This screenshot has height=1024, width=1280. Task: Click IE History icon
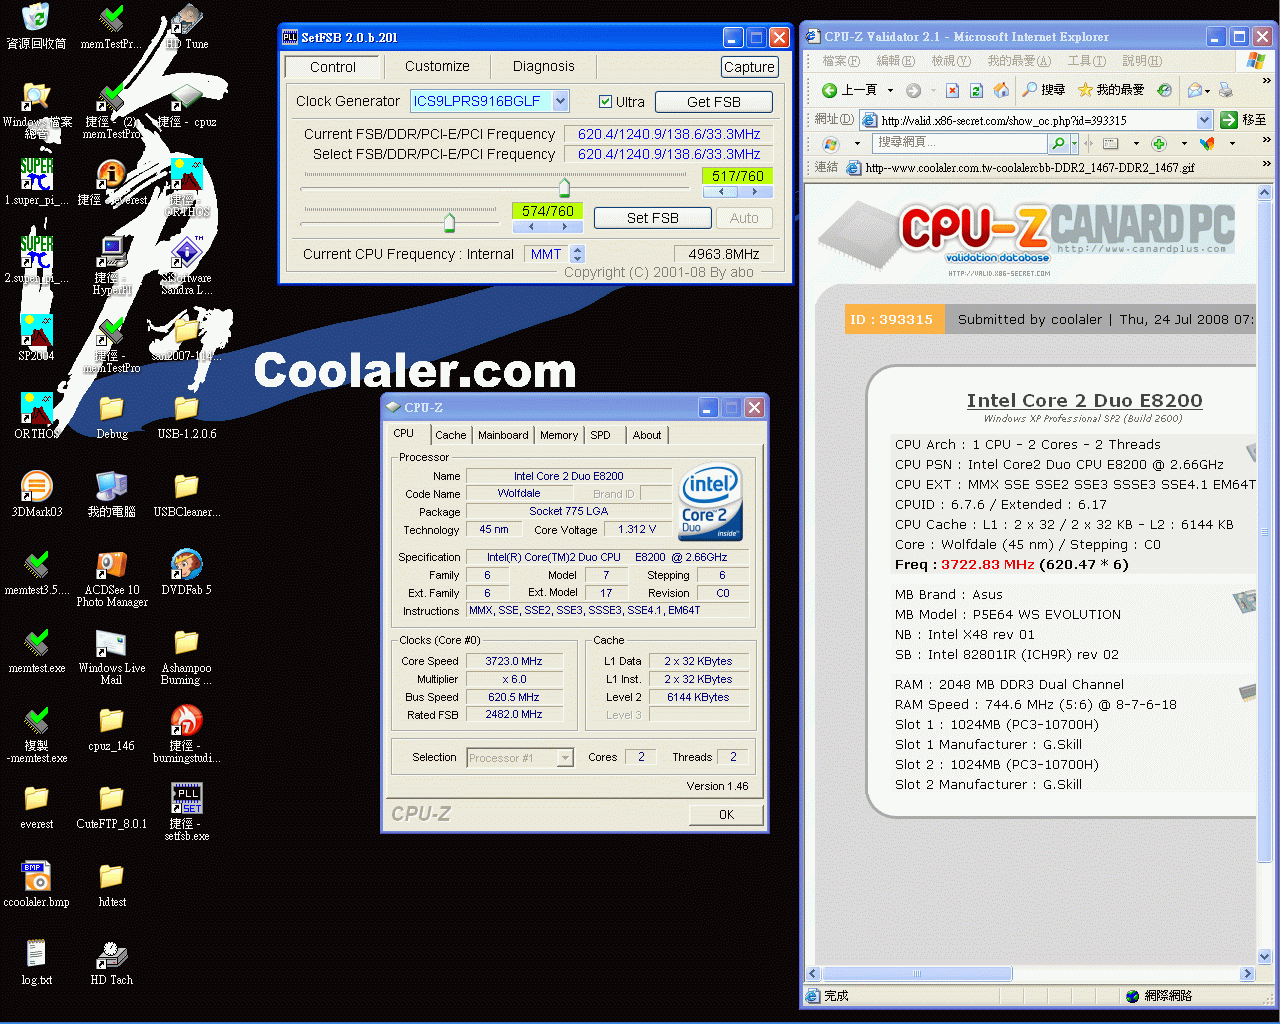point(1164,90)
